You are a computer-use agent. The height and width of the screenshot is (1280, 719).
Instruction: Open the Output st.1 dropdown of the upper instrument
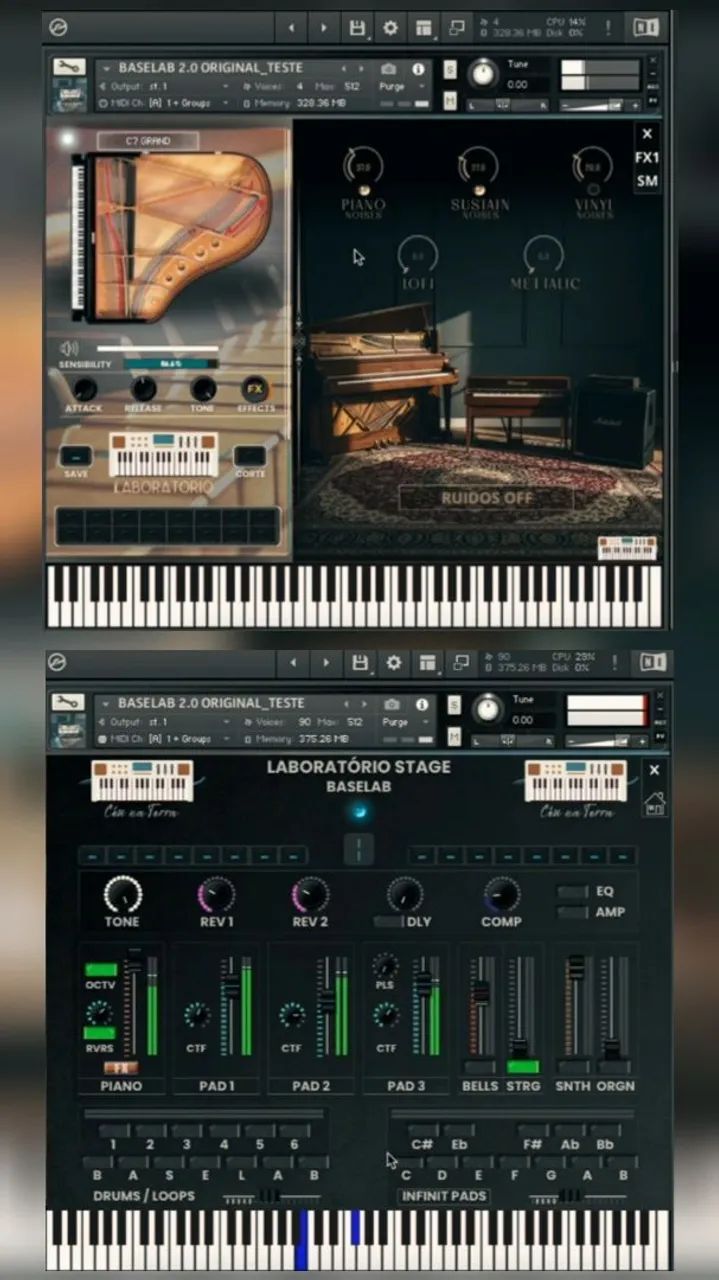pos(165,87)
